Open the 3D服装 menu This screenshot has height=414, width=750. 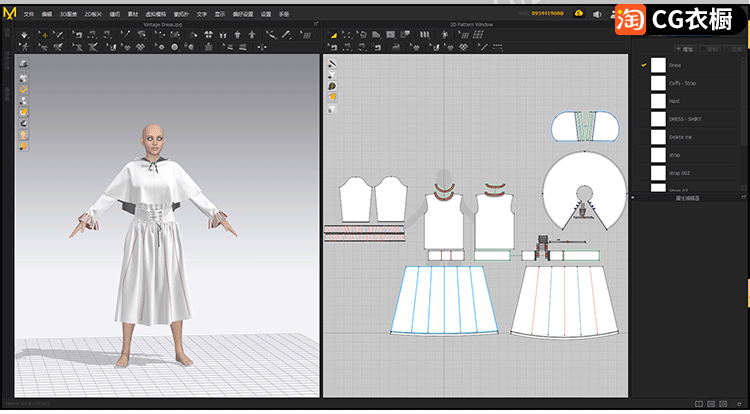68,14
